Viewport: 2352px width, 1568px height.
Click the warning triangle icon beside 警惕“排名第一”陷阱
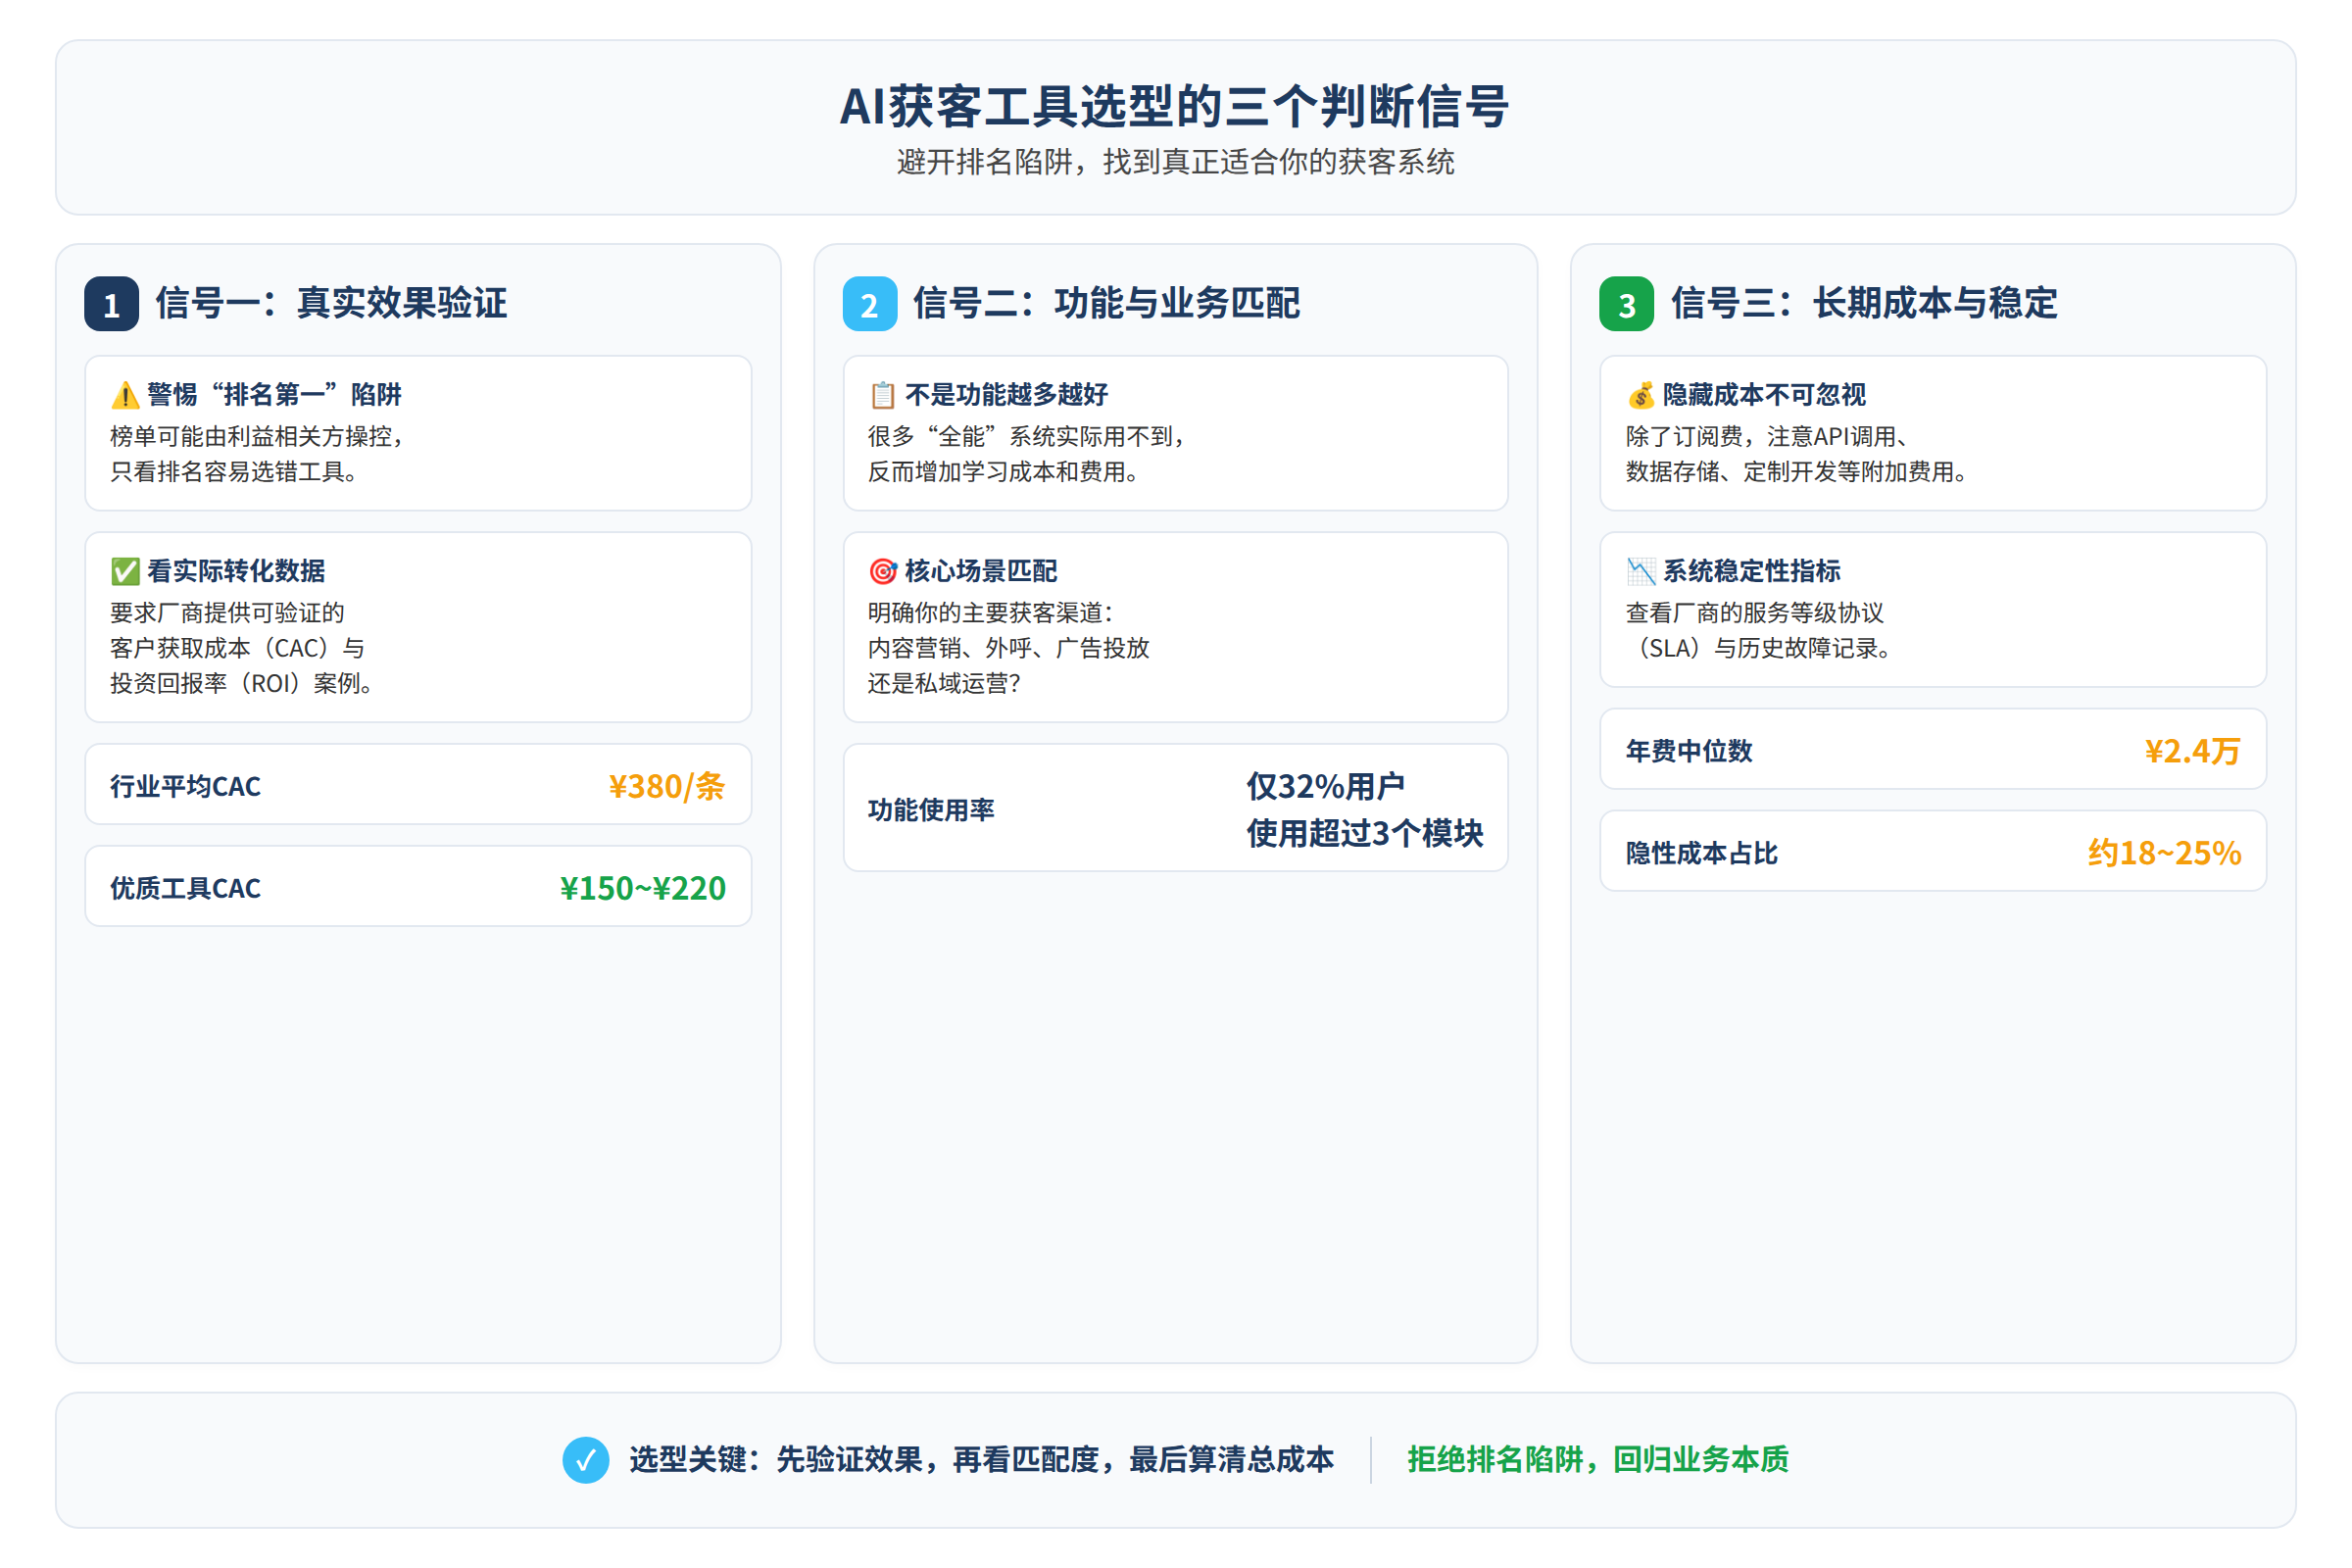(x=125, y=395)
